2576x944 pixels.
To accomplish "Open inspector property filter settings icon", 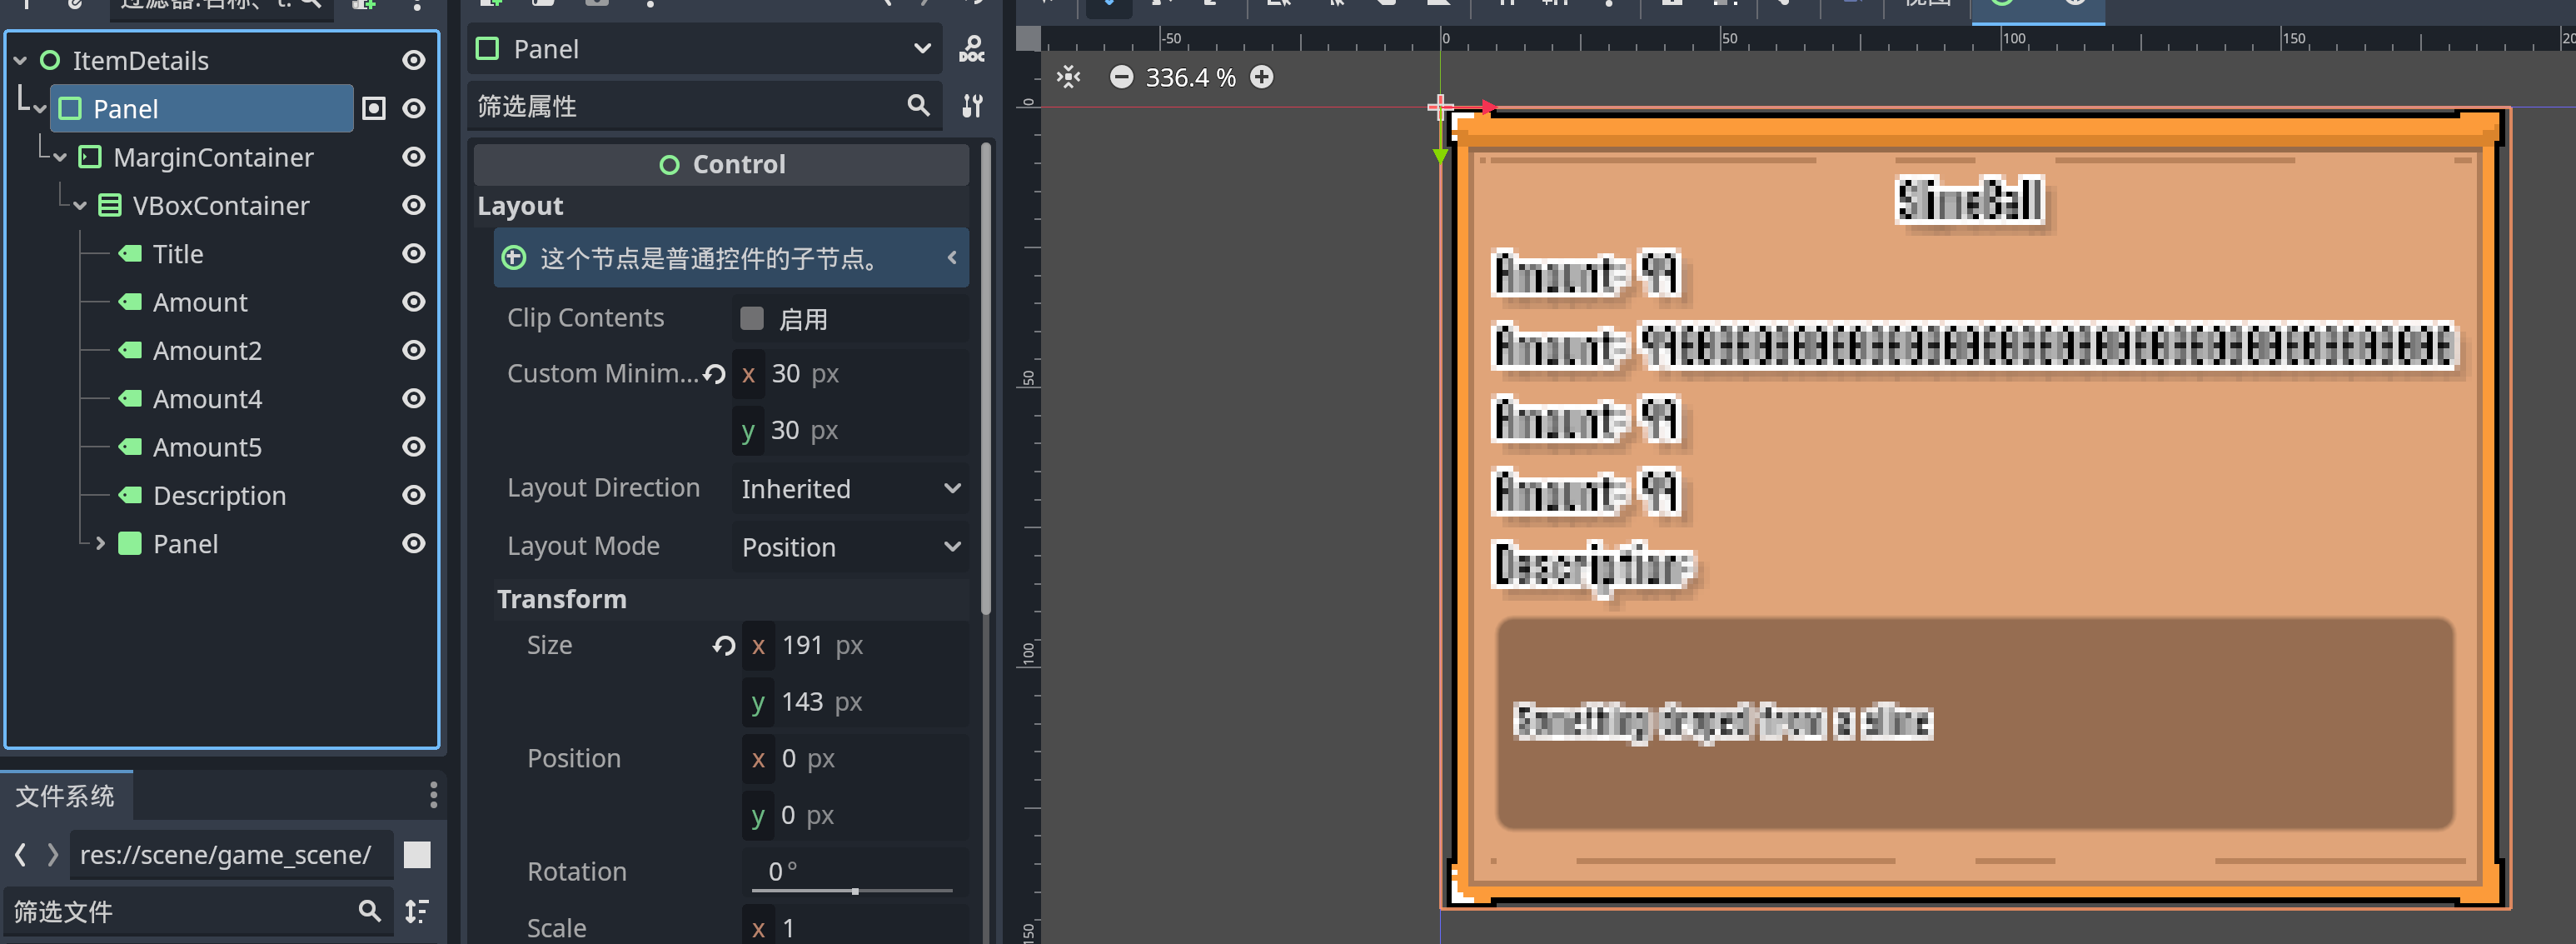I will tap(971, 105).
